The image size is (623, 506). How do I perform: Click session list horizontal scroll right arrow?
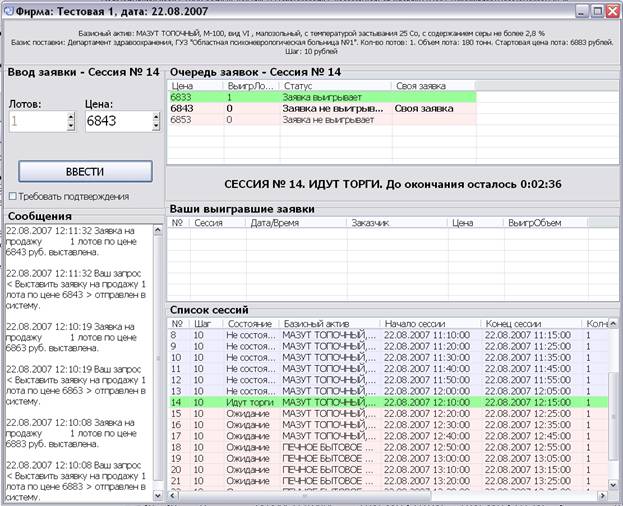pos(603,495)
